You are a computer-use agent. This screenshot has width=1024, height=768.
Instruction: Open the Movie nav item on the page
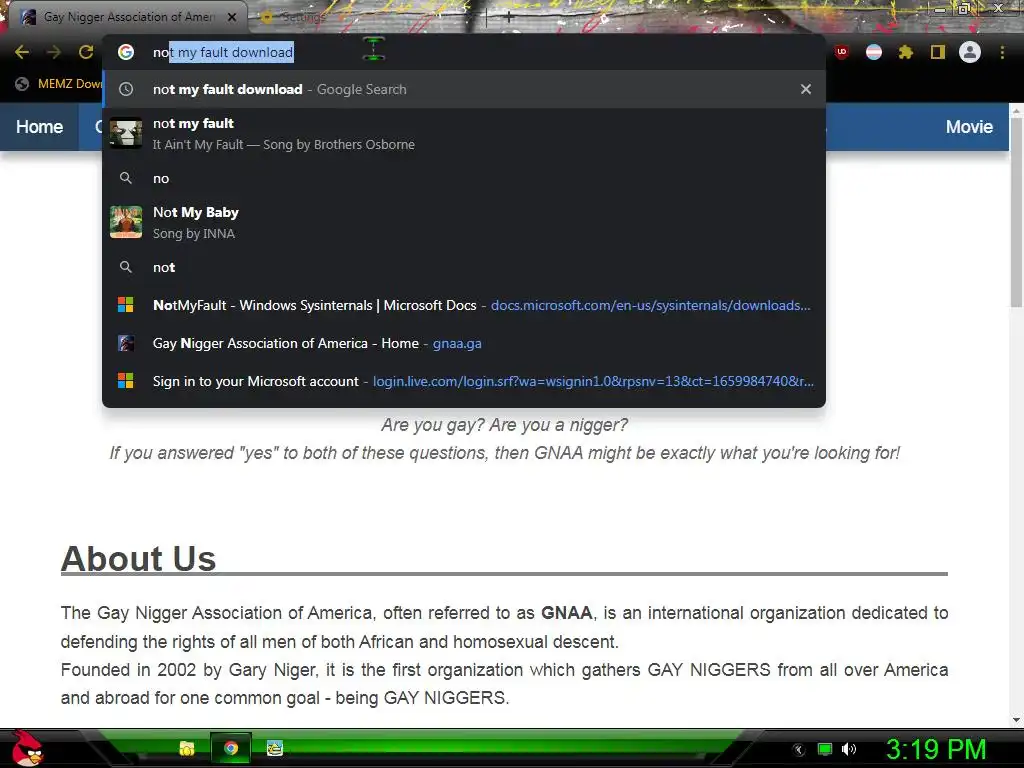(x=969, y=127)
